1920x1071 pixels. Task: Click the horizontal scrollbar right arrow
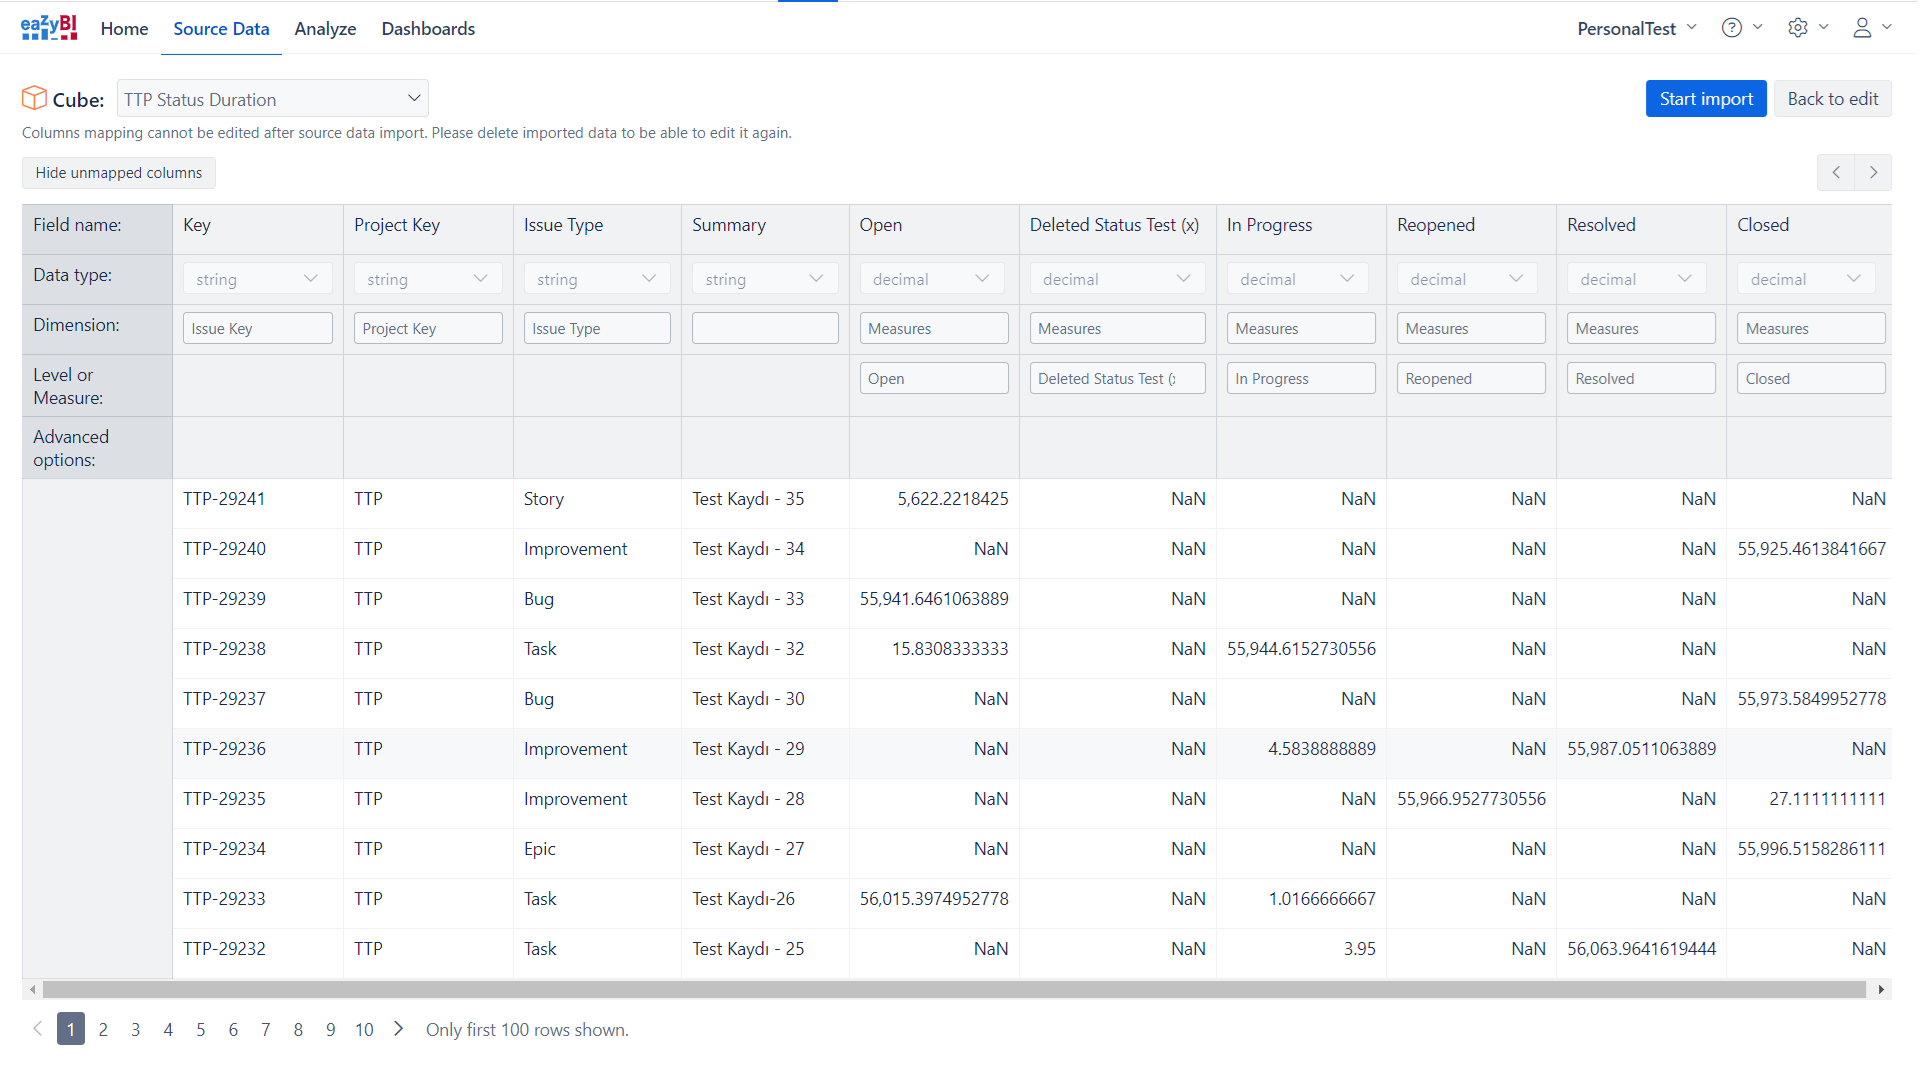click(x=1881, y=989)
